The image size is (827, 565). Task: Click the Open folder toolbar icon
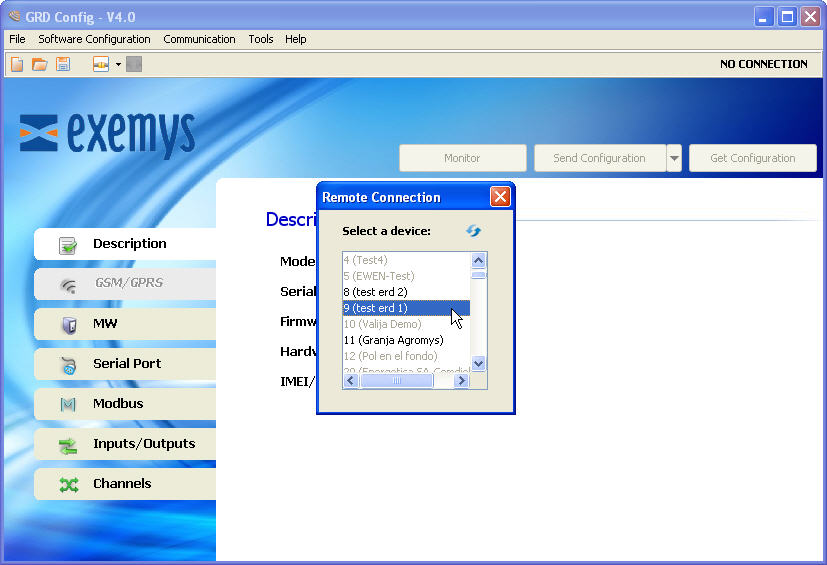pos(40,64)
